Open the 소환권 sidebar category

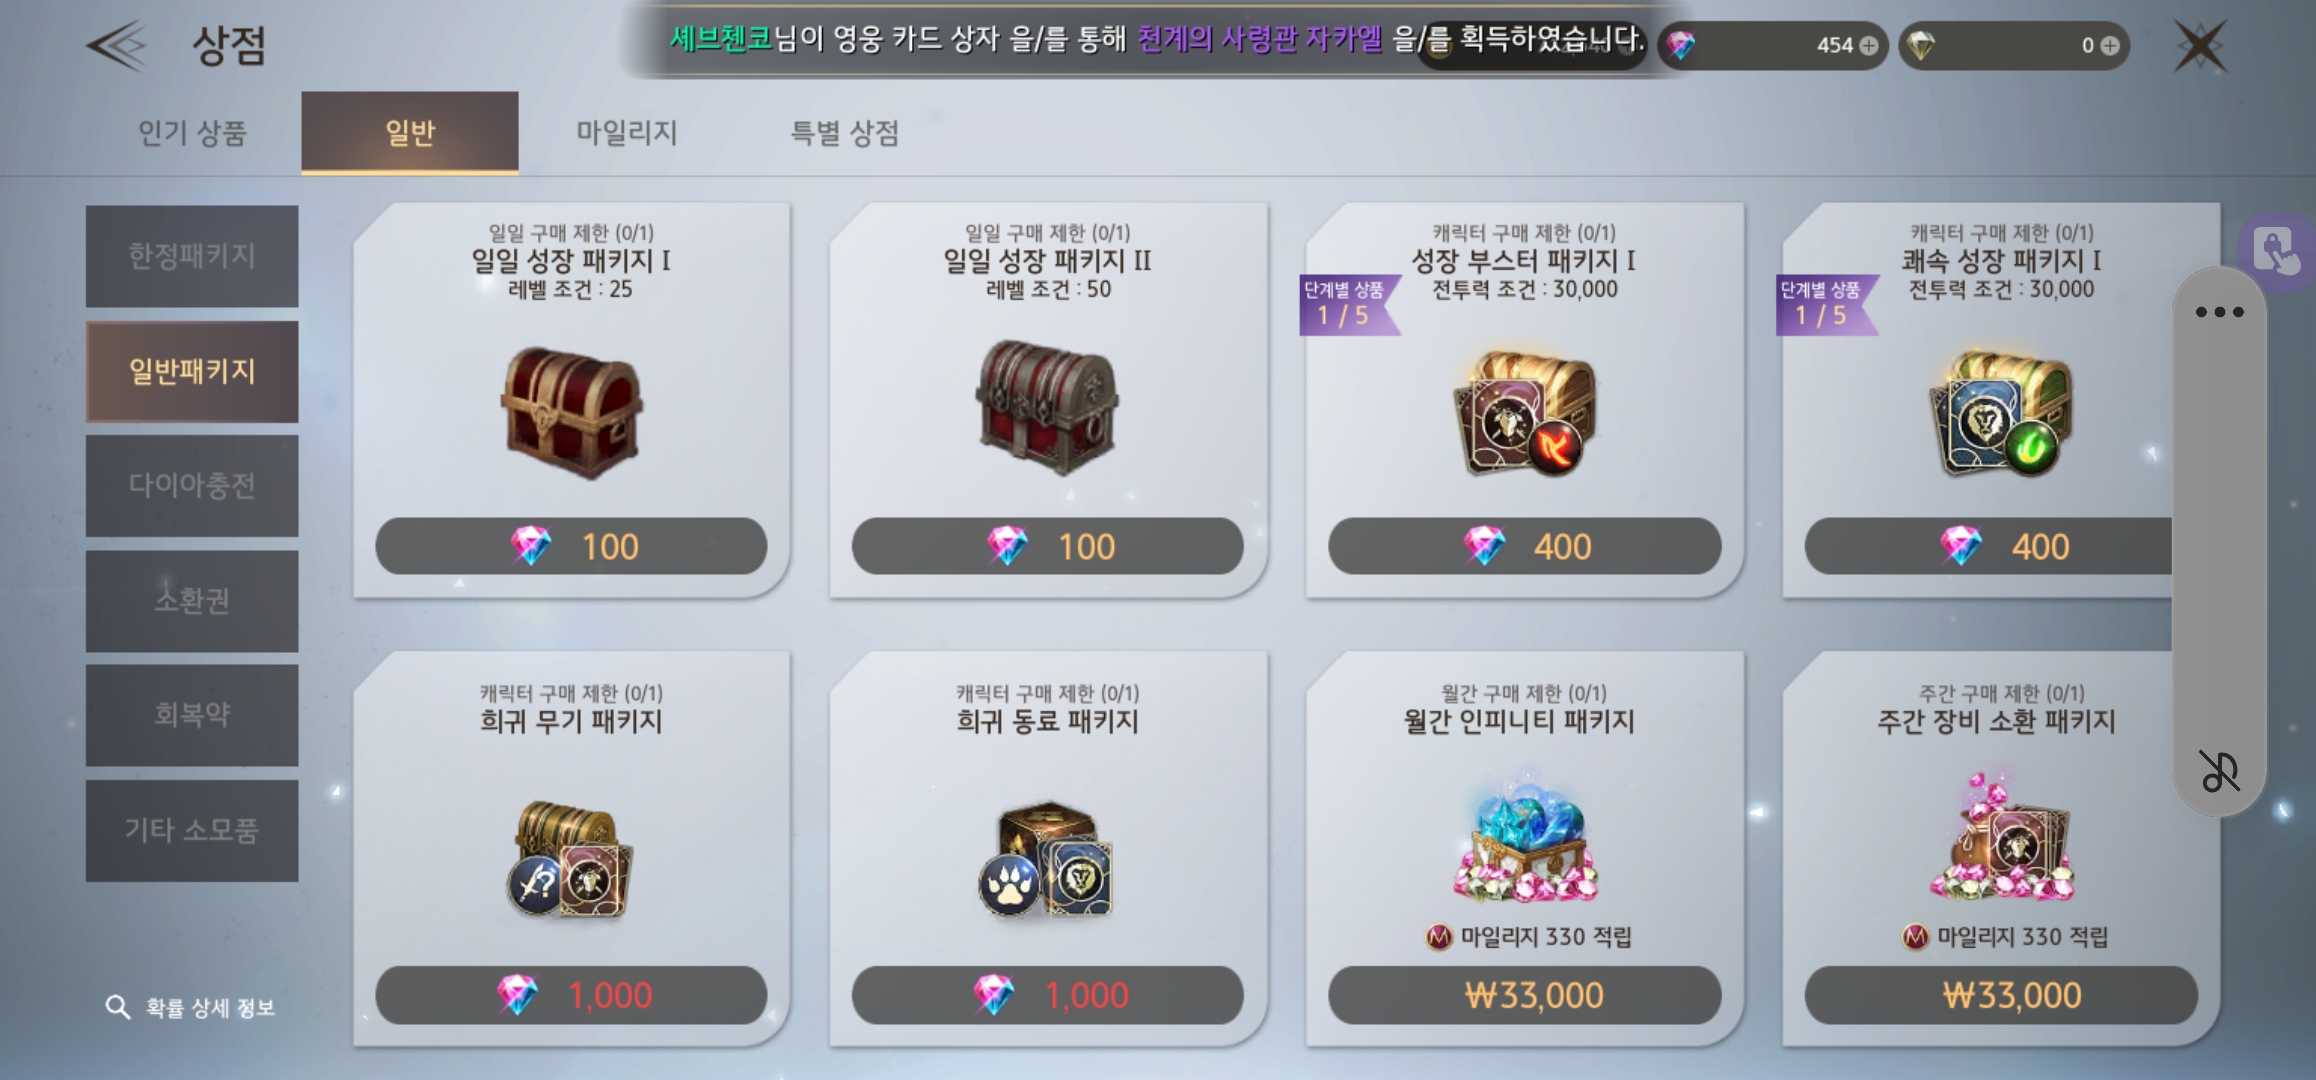click(x=192, y=601)
